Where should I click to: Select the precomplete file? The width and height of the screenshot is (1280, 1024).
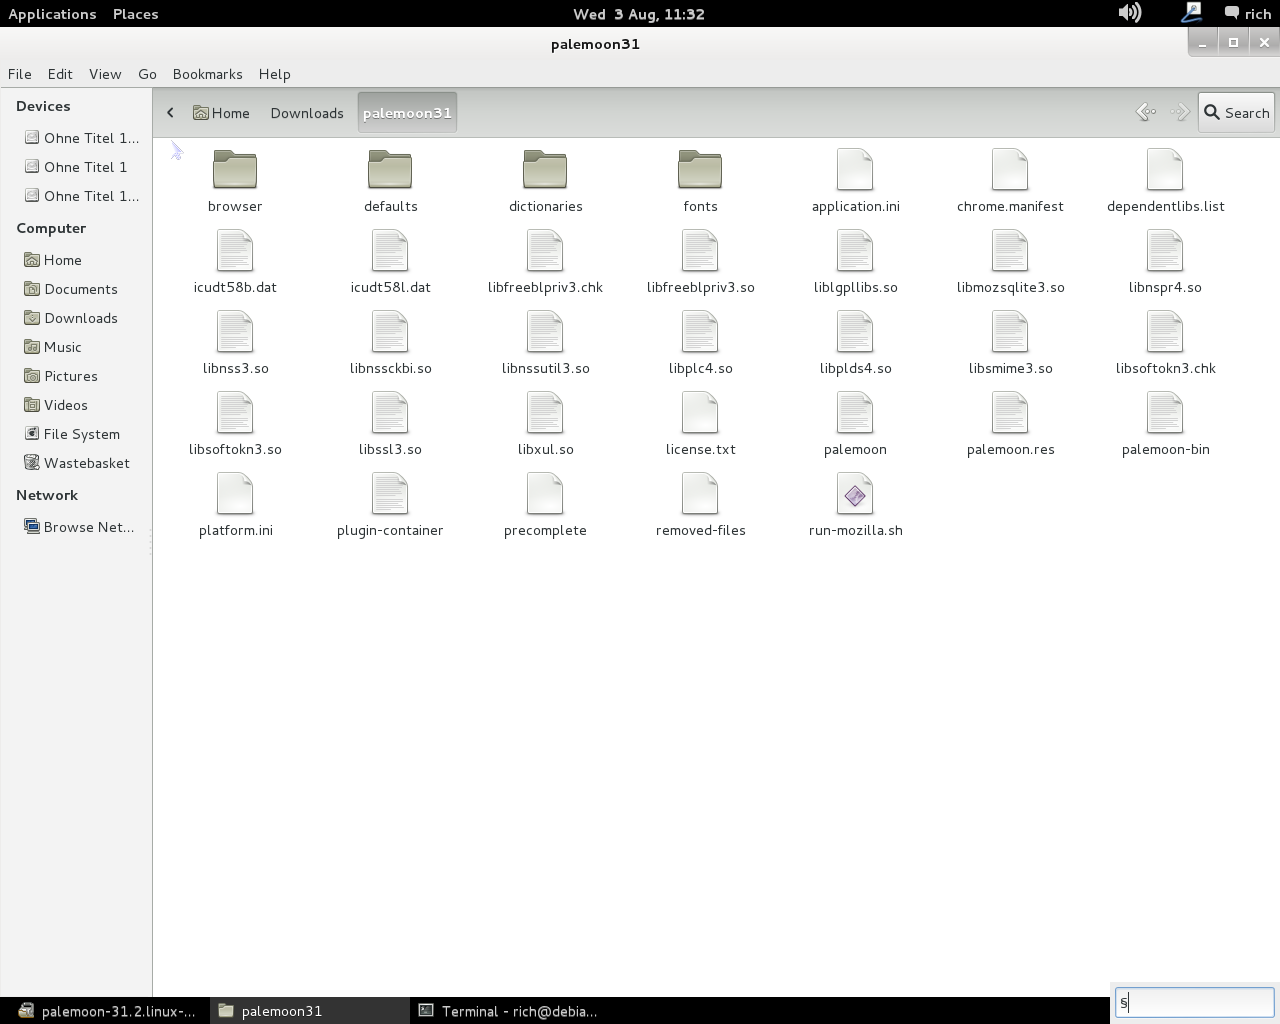pos(545,505)
